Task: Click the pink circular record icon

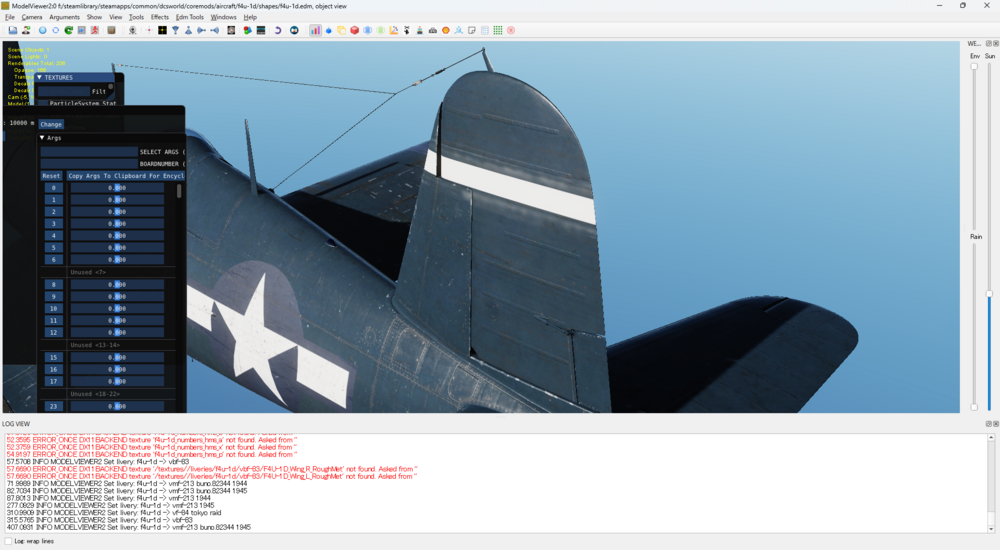Action: click(511, 30)
